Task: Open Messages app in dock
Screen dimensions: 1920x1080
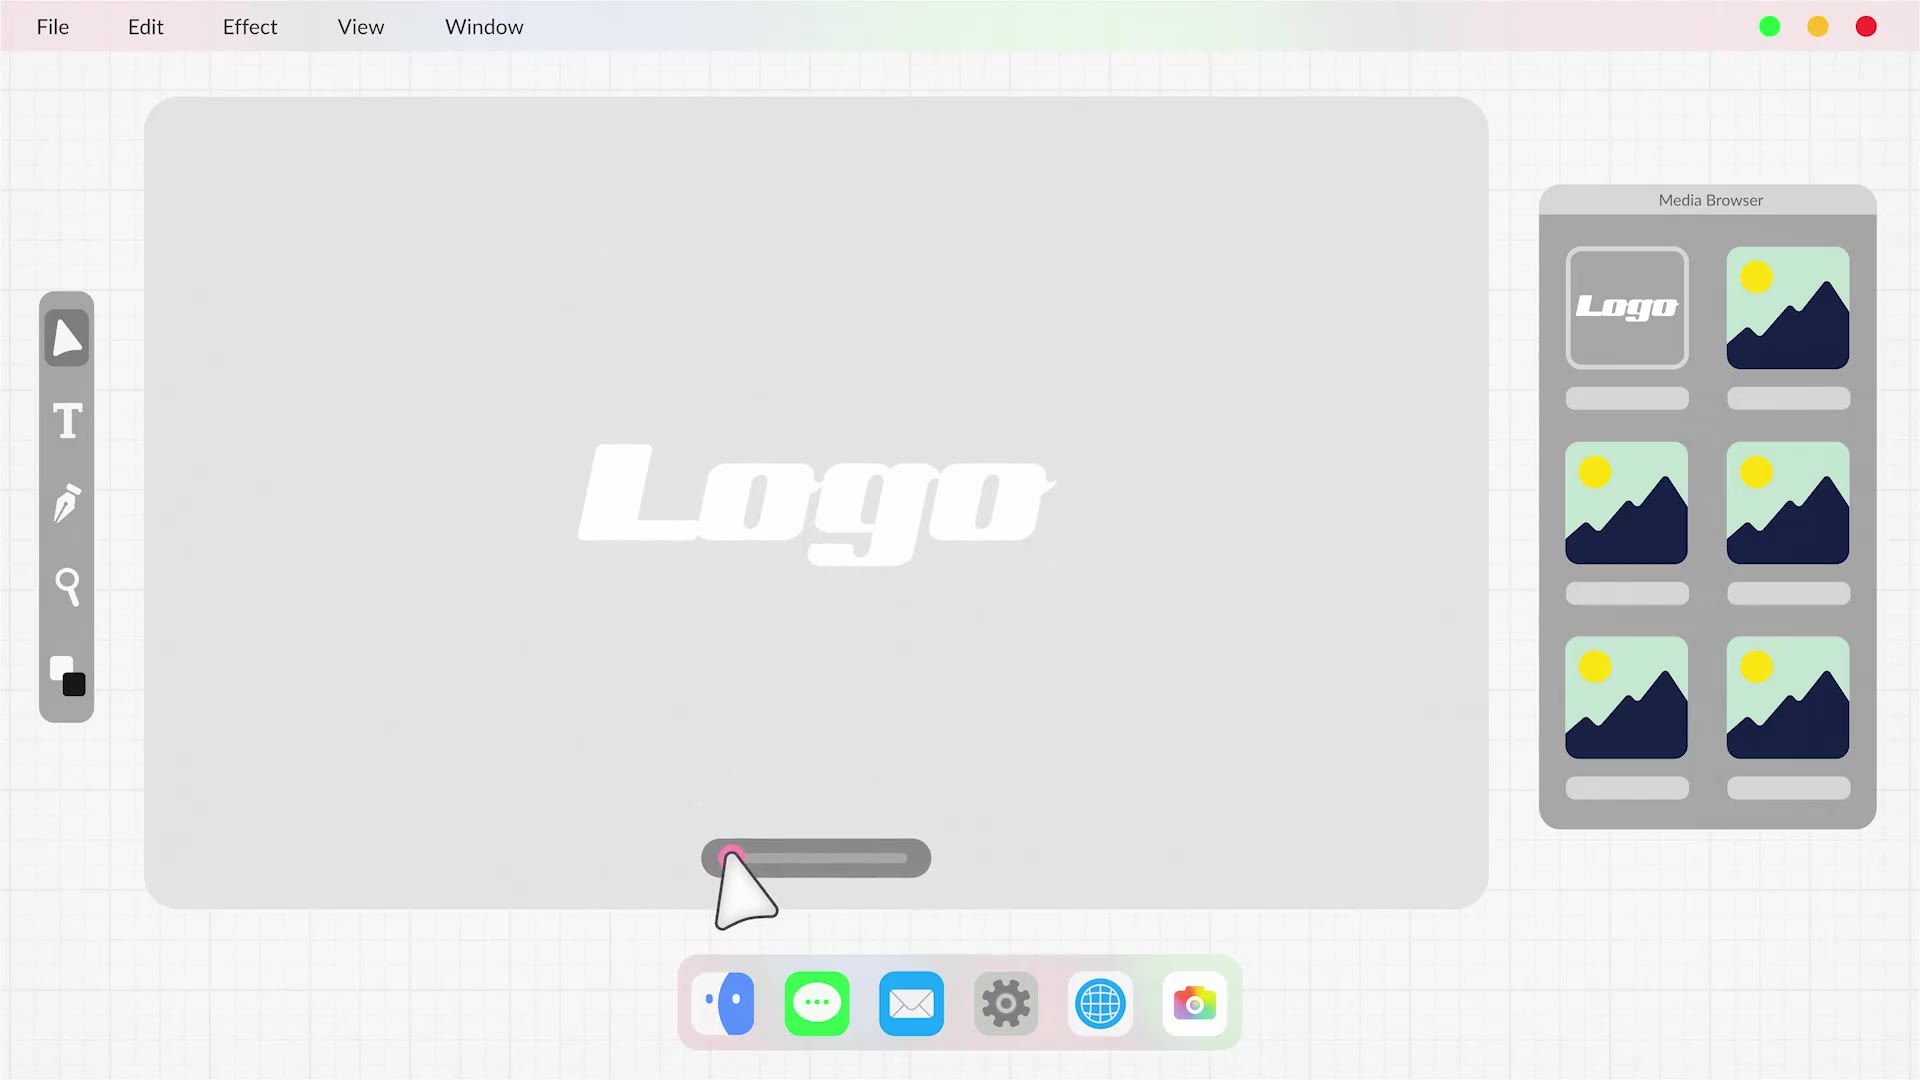Action: tap(818, 1004)
